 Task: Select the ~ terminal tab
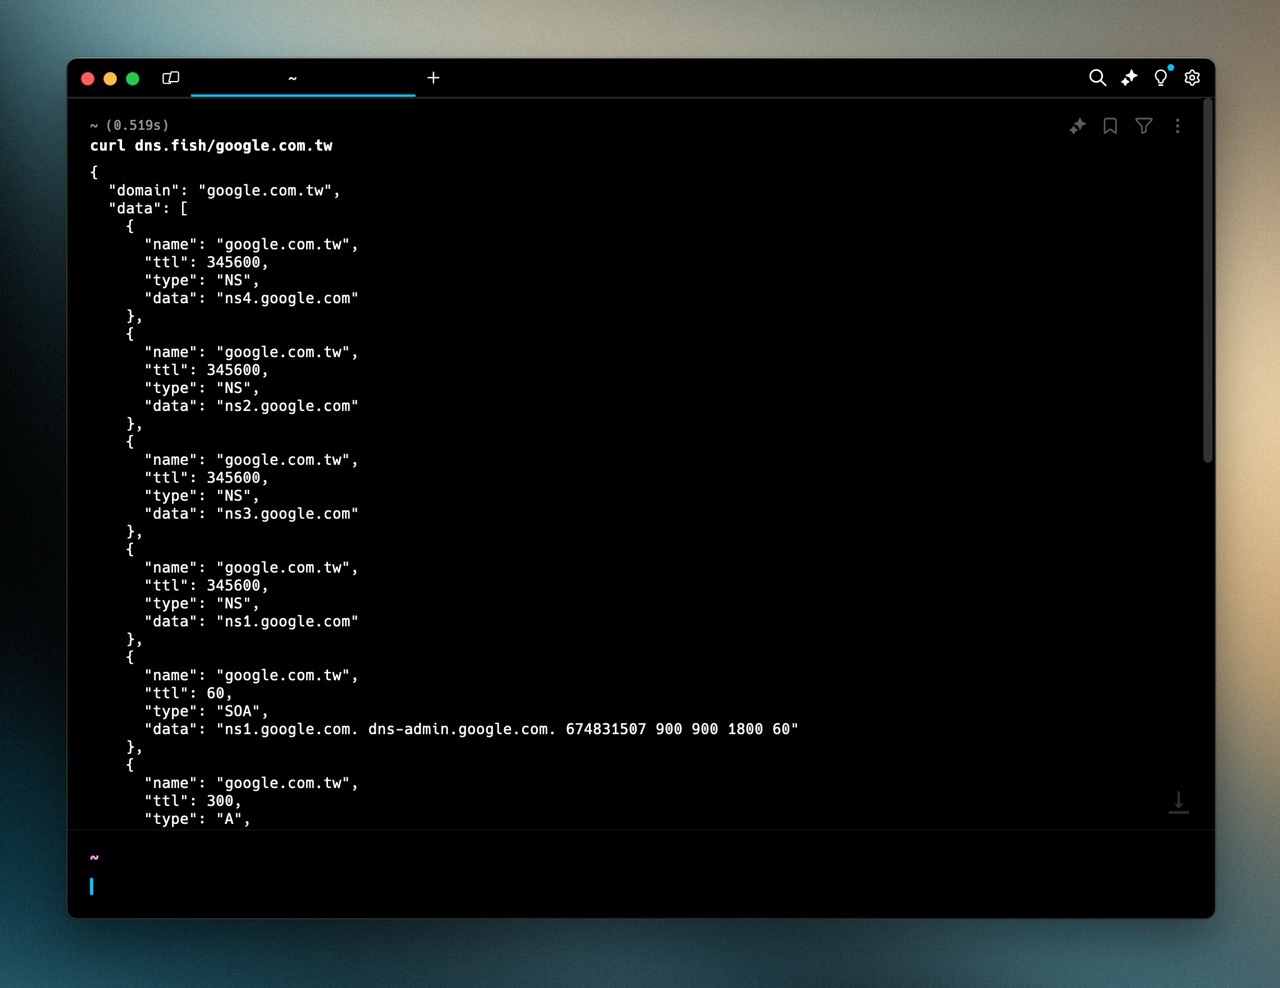pos(303,78)
